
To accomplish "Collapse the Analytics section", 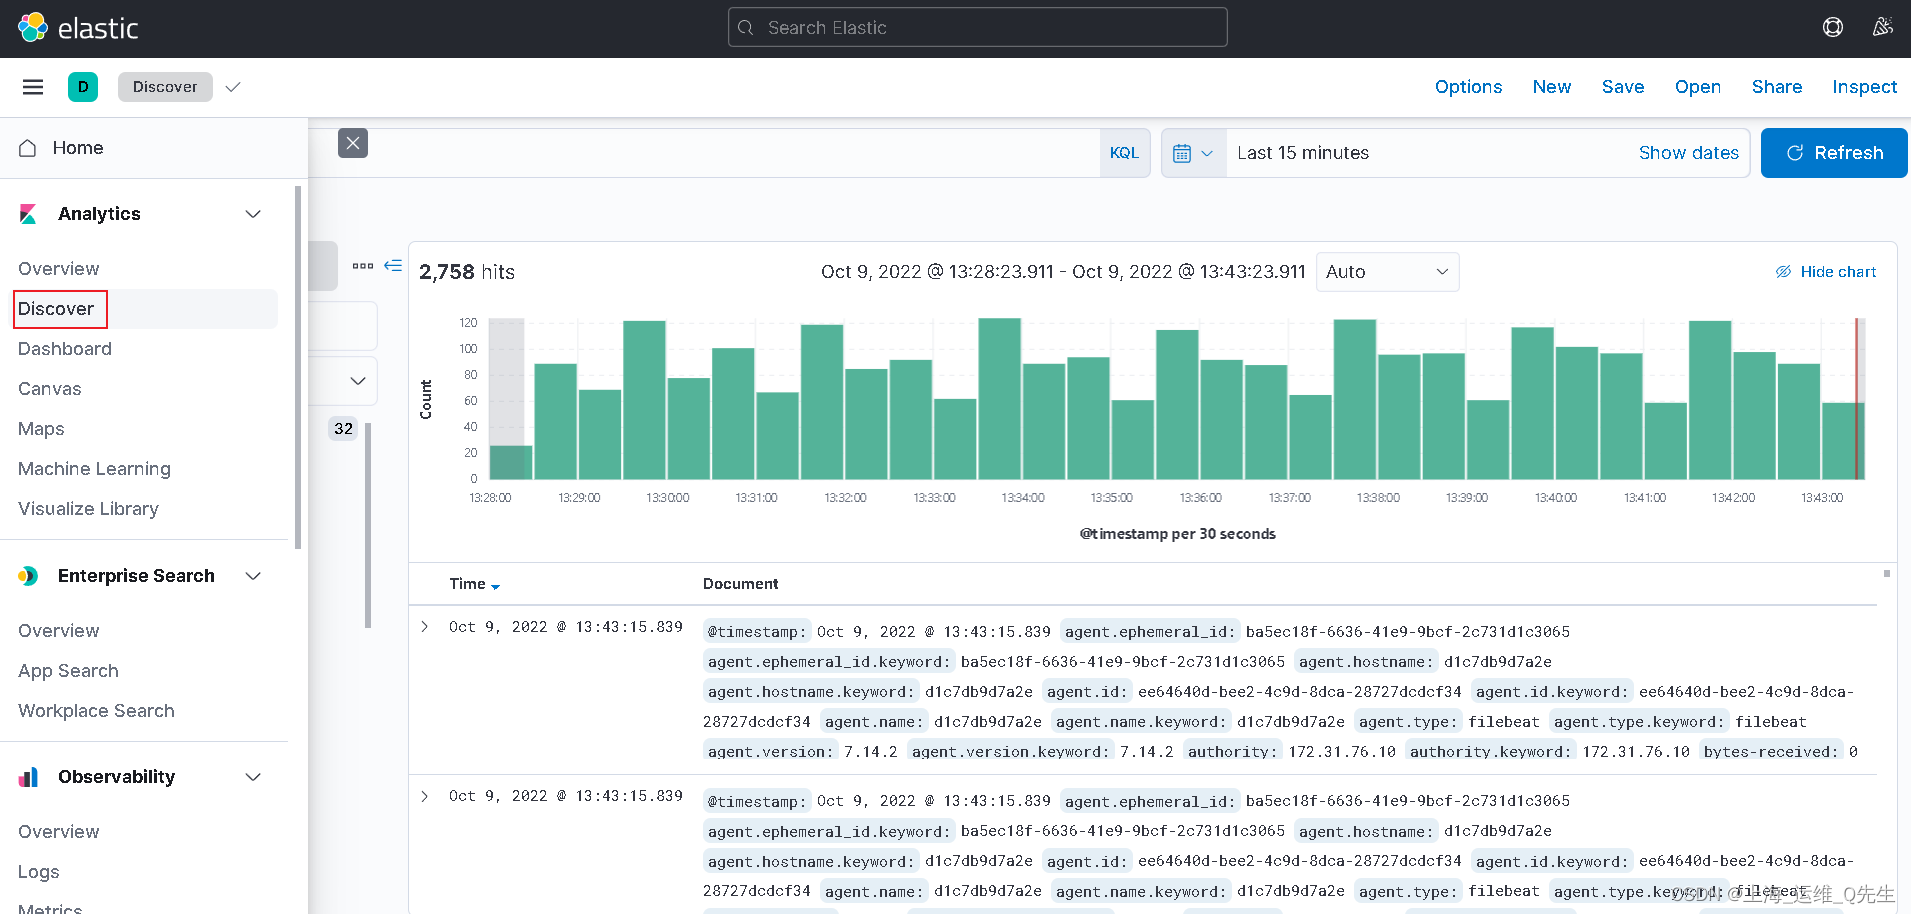I will pos(253,214).
